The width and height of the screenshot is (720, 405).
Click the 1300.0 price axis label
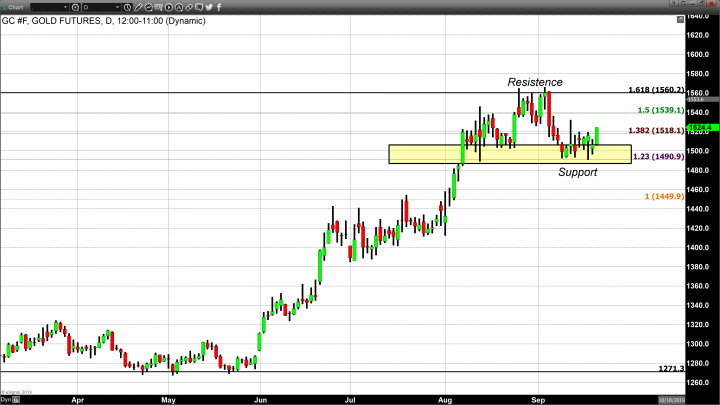pyautogui.click(x=698, y=343)
